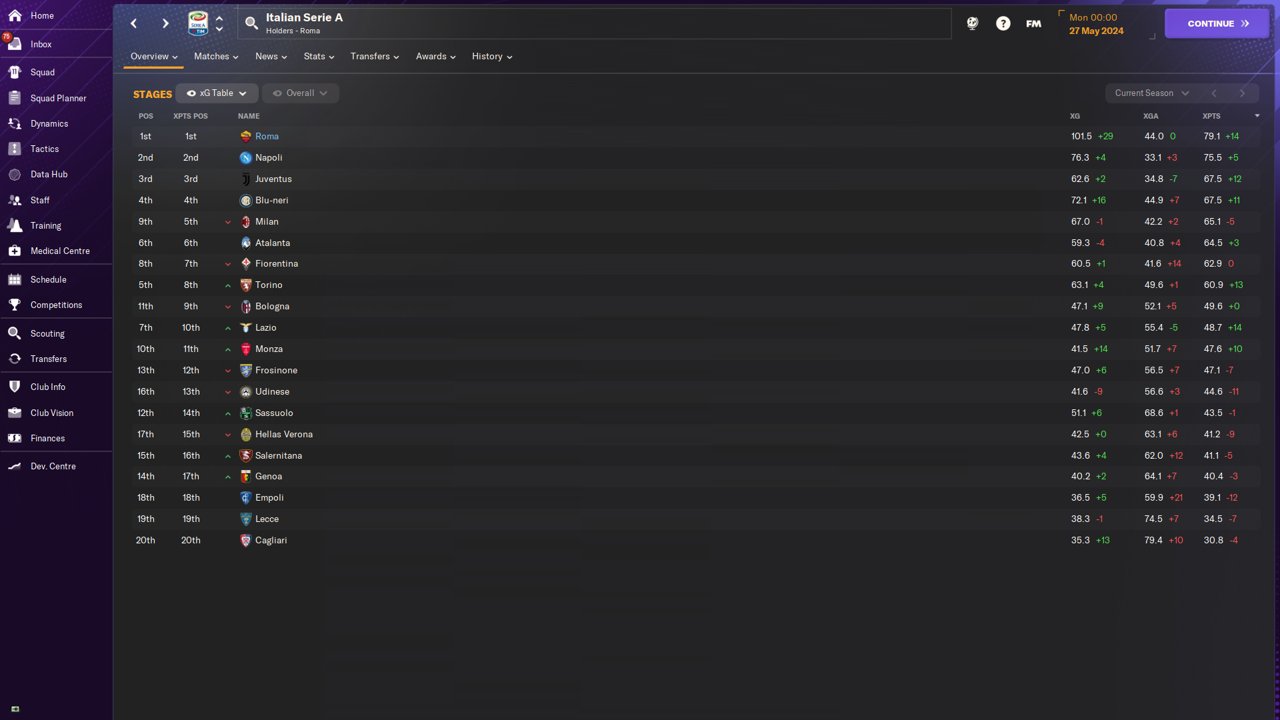Open the Tactics screen icon
The image size is (1280, 720).
(x=14, y=149)
